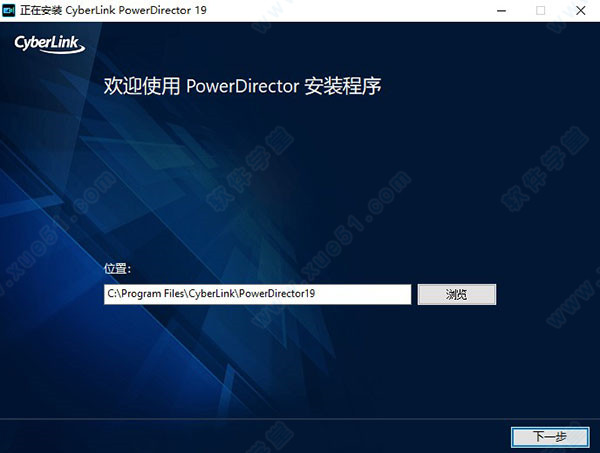The width and height of the screenshot is (600, 453).
Task: Click the PowerDirector icon in the title bar
Action: [x=8, y=10]
